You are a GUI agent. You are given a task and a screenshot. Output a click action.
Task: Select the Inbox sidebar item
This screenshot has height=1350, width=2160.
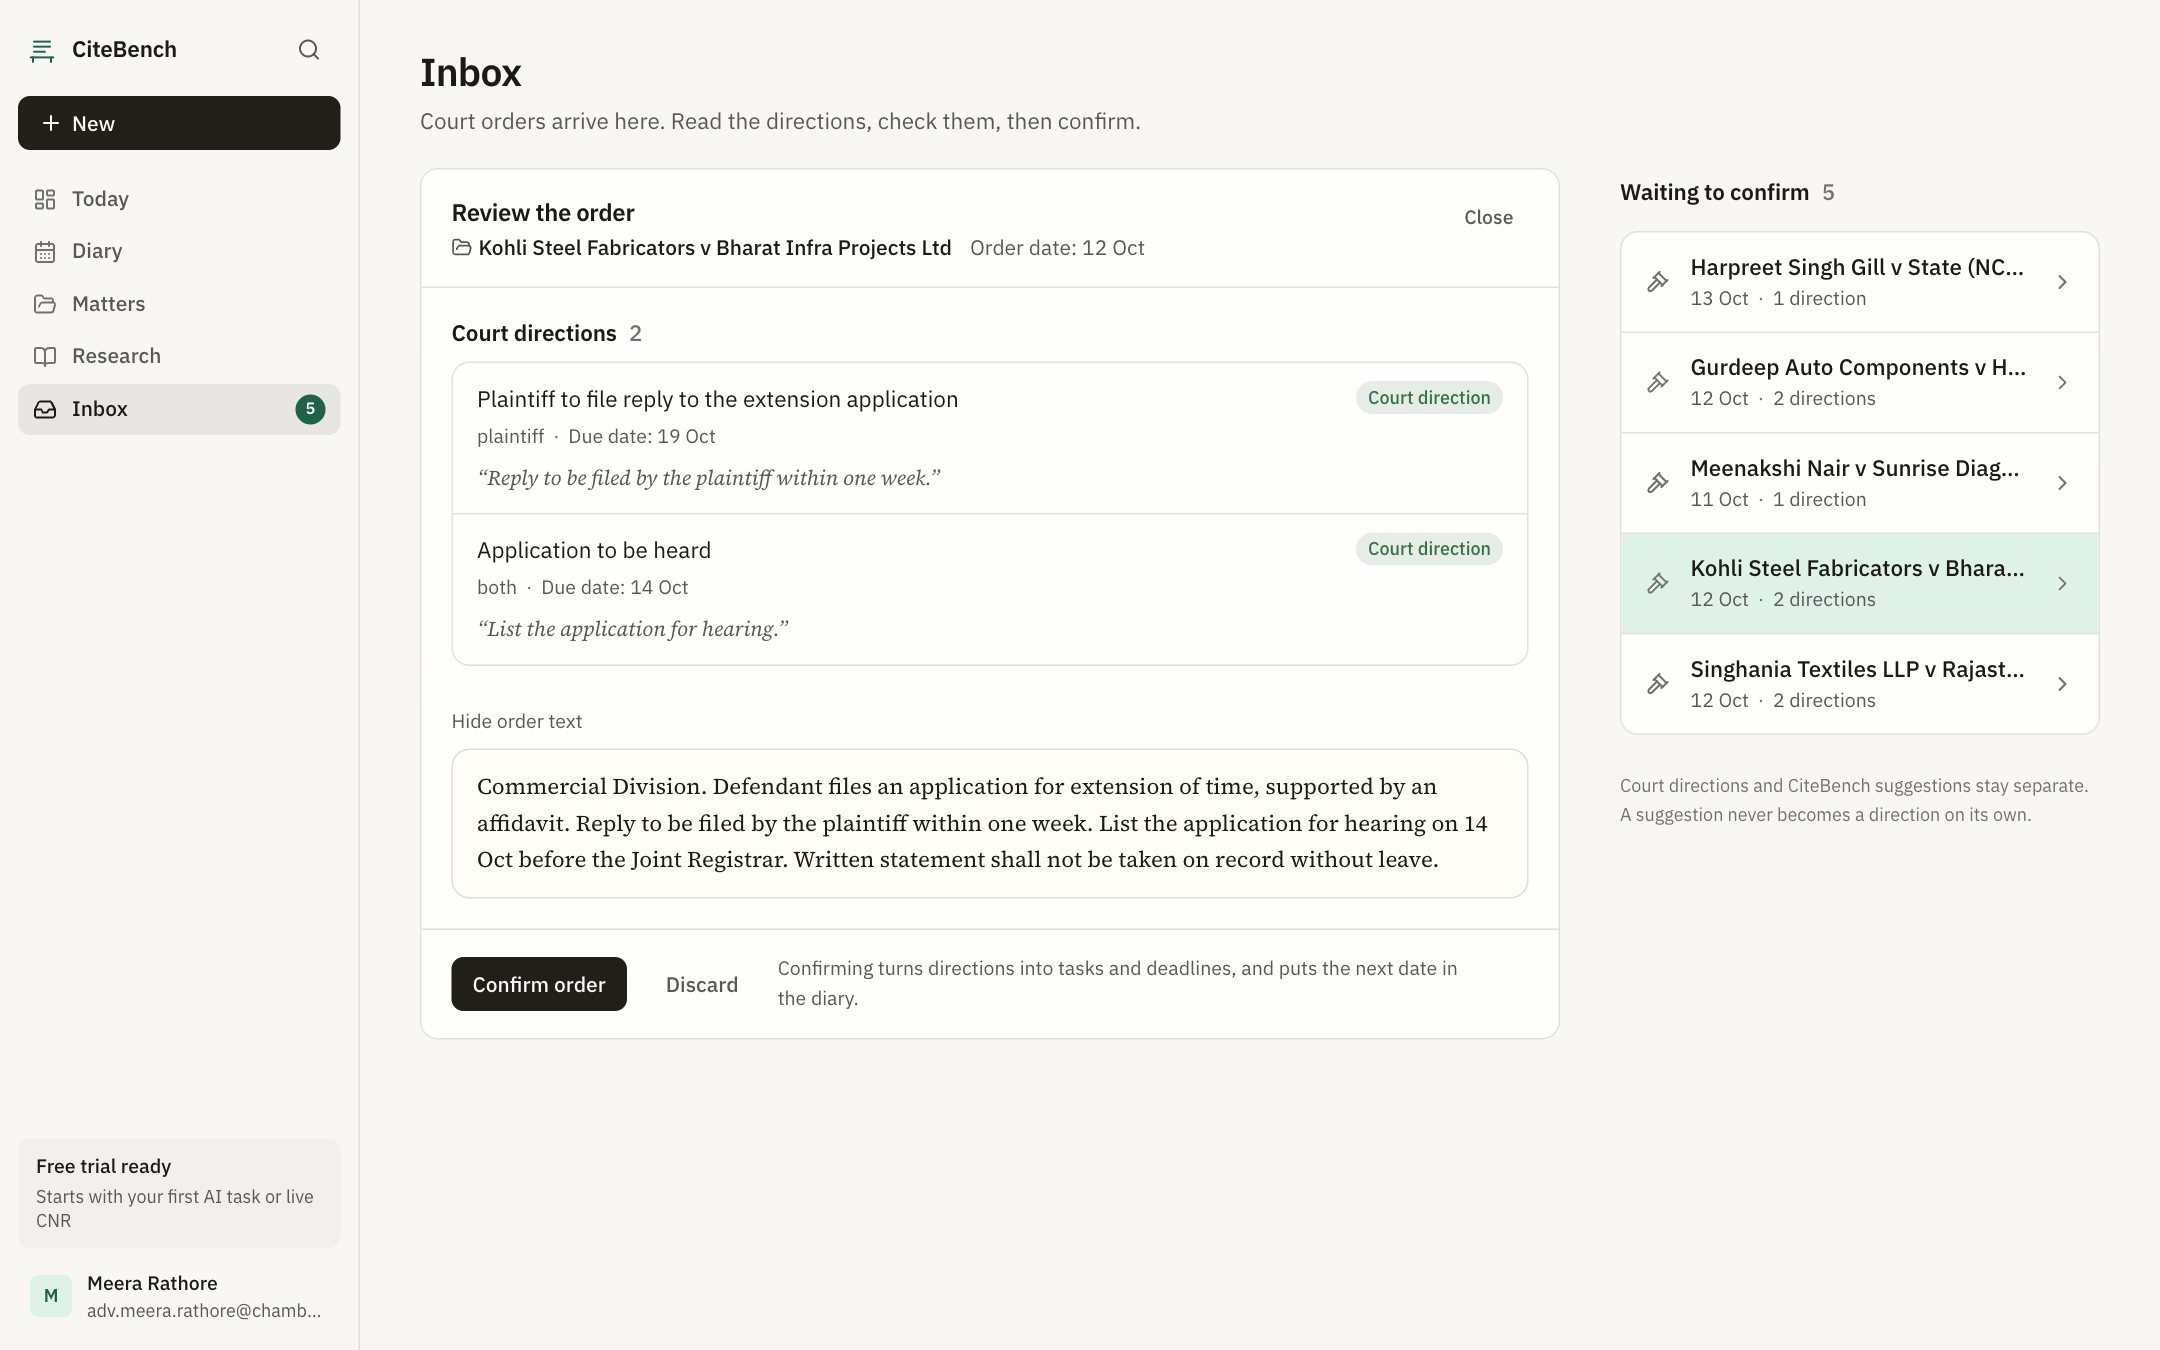pos(179,409)
